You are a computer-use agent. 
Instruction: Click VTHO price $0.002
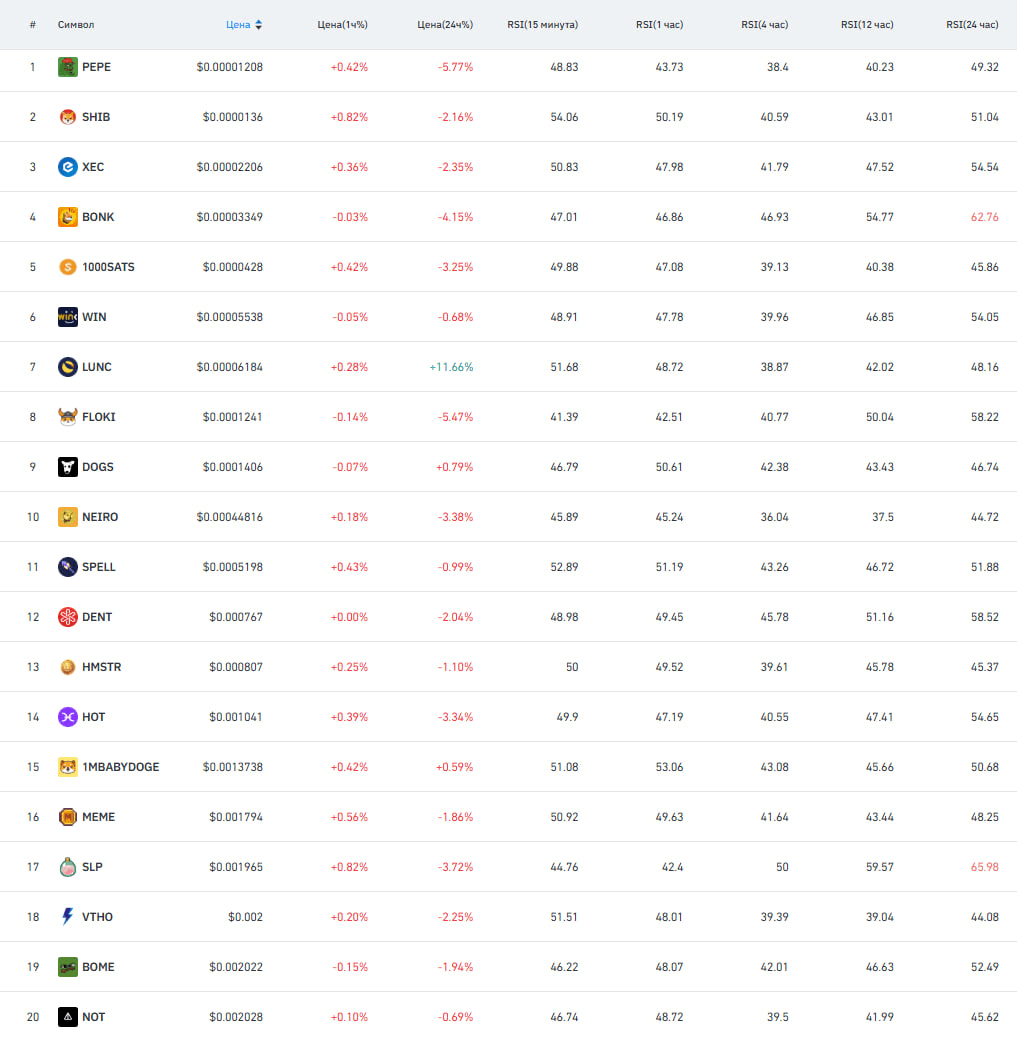245,917
